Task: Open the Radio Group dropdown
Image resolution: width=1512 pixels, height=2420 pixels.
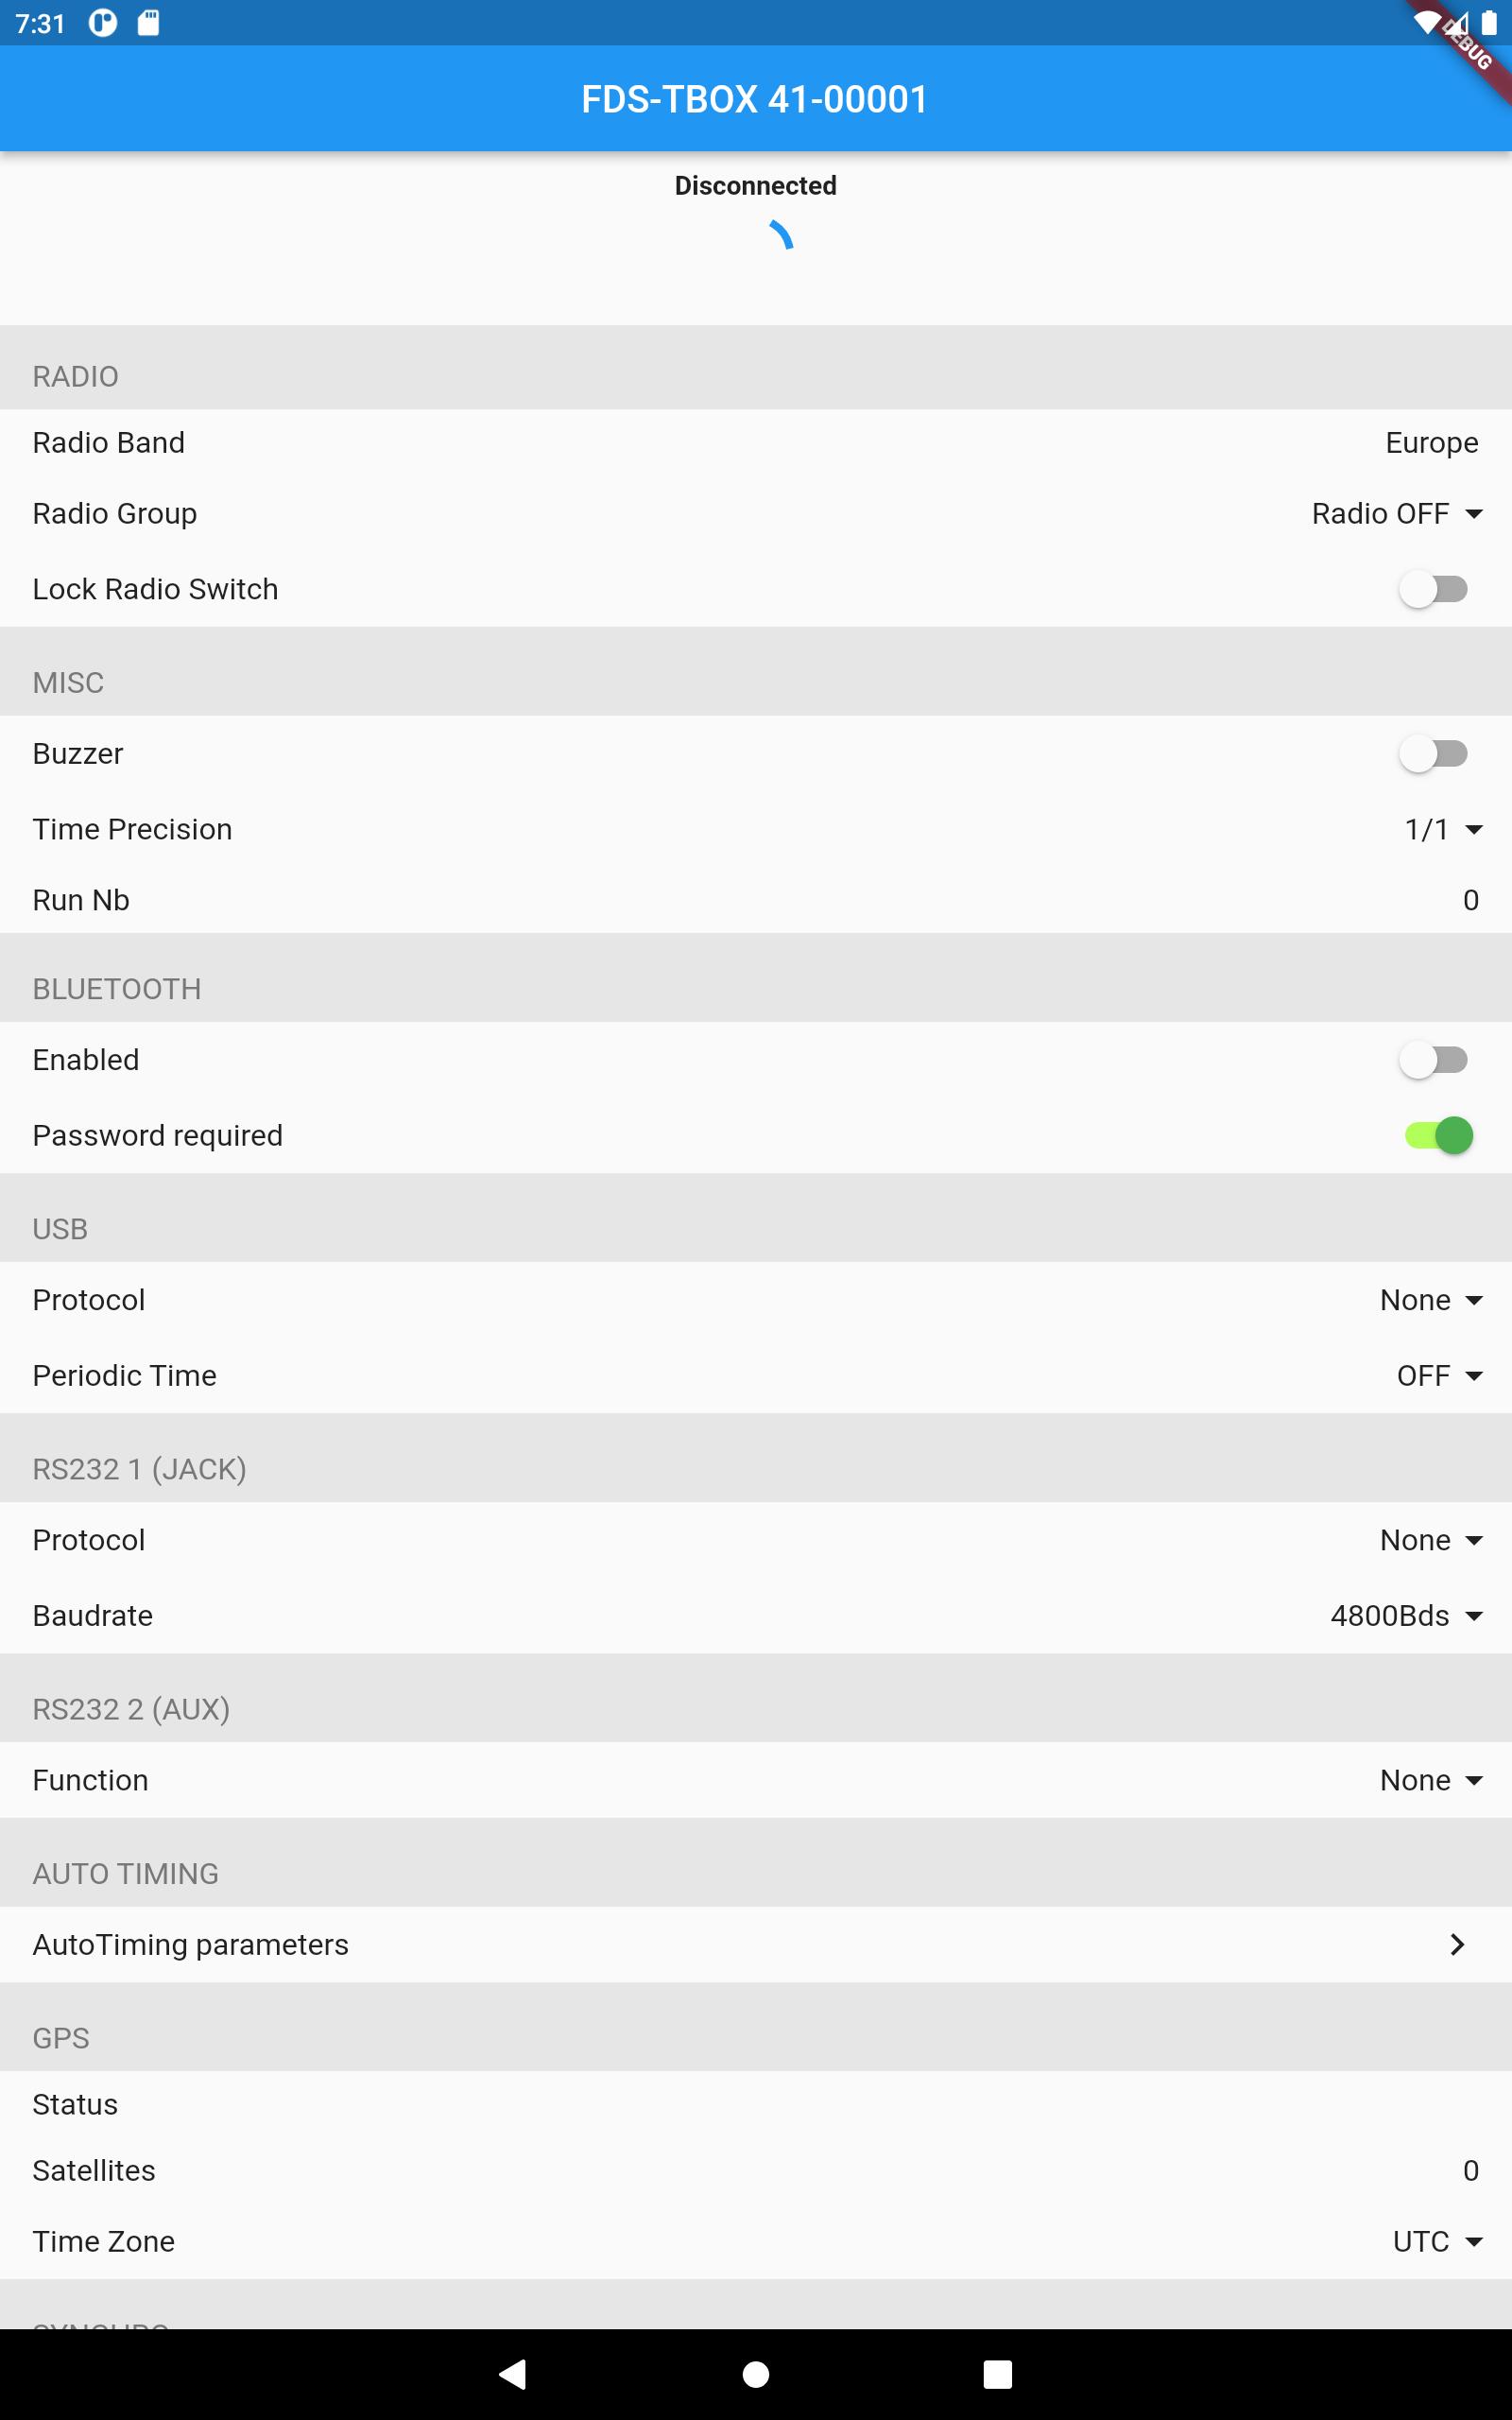Action: click(1397, 513)
